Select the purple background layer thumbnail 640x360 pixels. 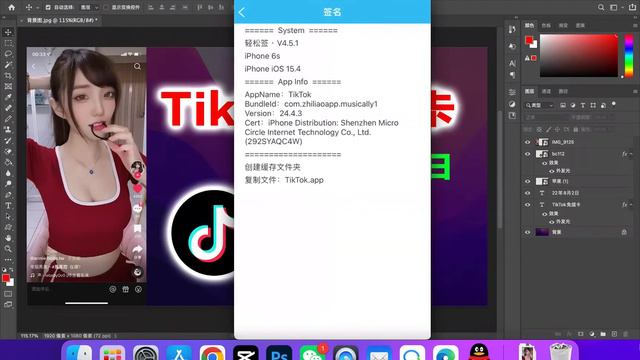click(x=542, y=232)
